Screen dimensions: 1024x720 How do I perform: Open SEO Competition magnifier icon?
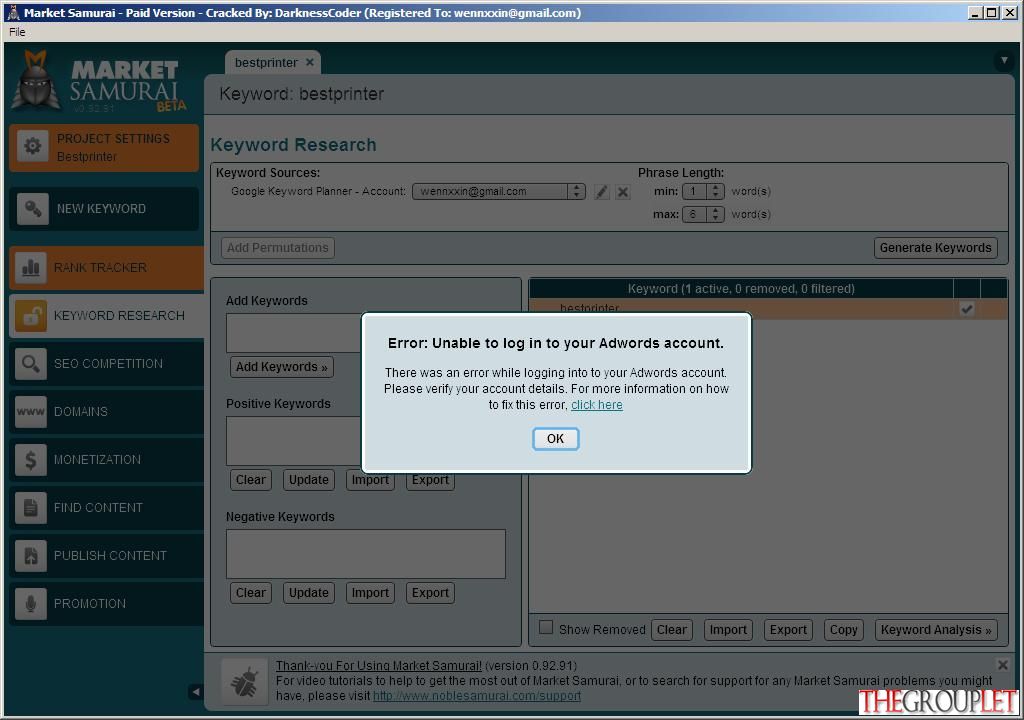[x=31, y=364]
